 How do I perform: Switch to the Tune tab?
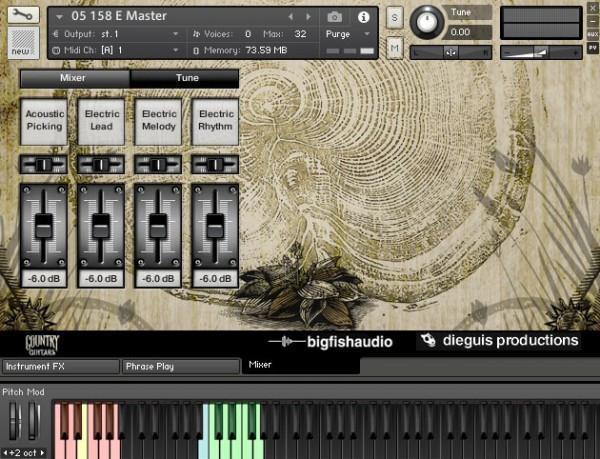(x=184, y=78)
